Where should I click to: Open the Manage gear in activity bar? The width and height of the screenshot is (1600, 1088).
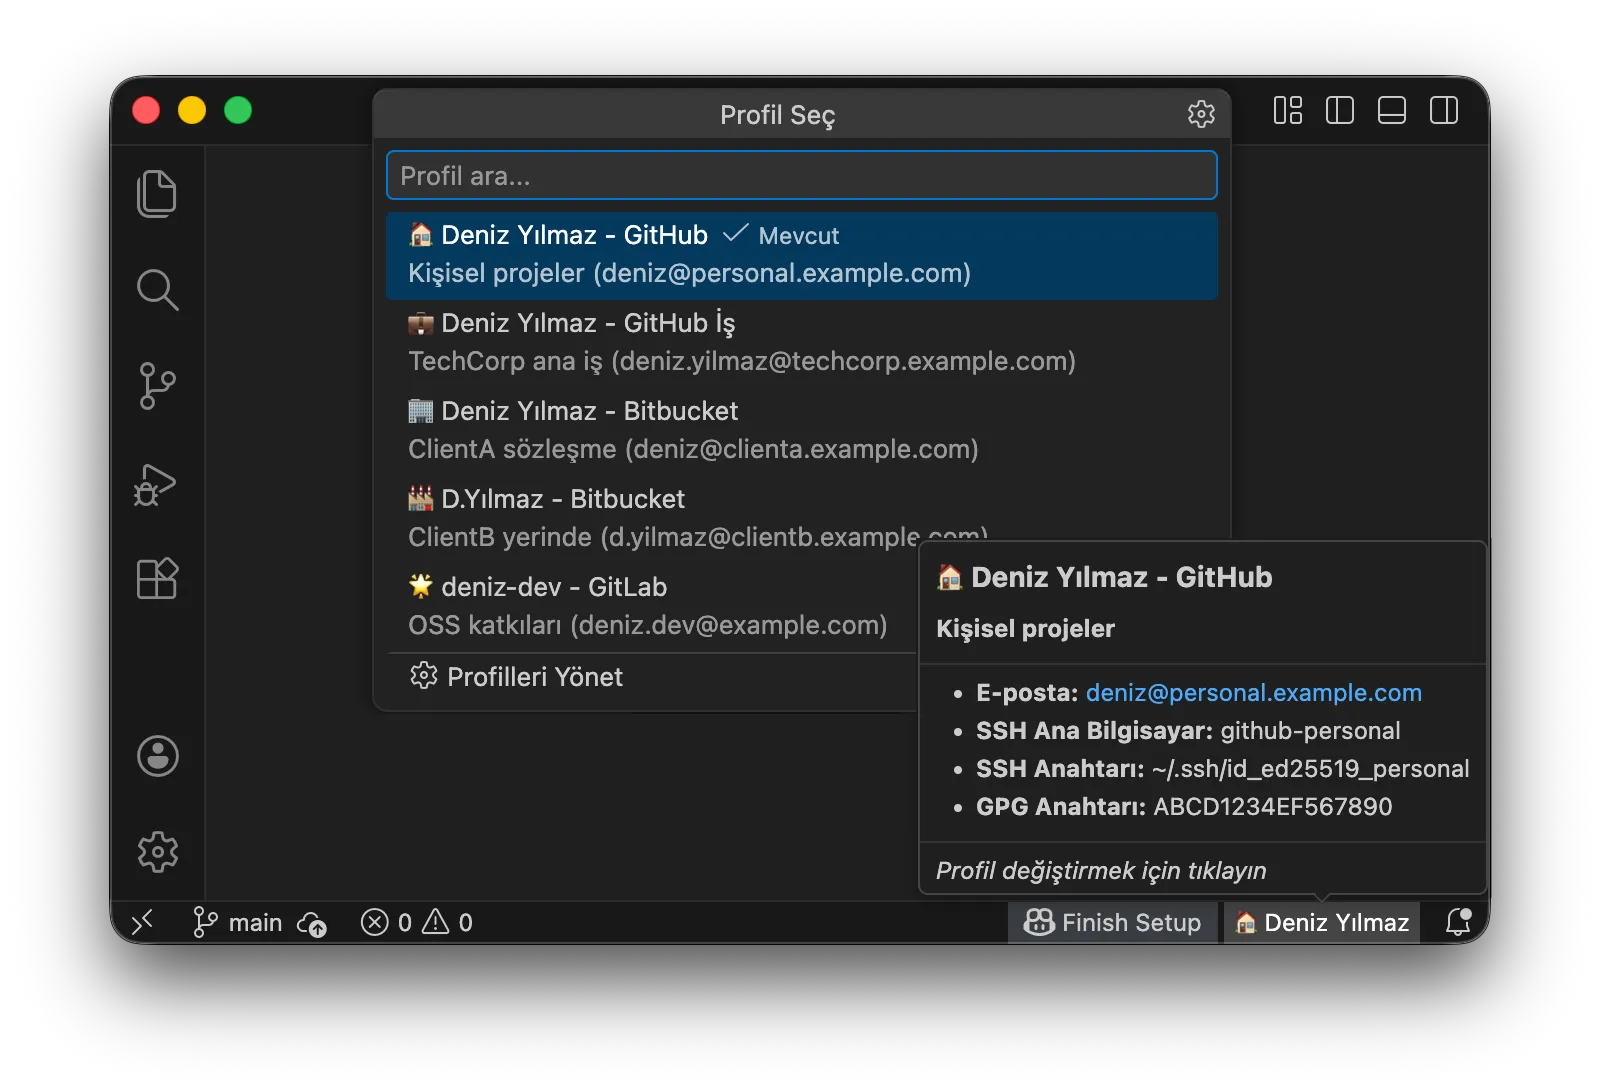click(x=157, y=852)
